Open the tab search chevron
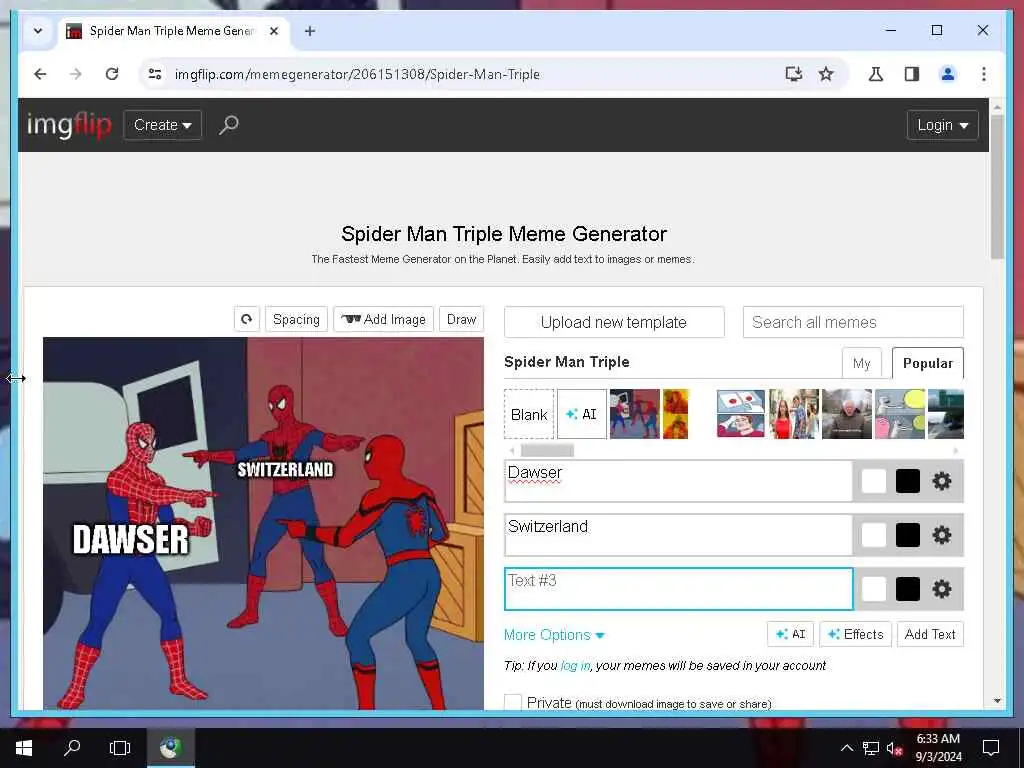Viewport: 1024px width, 768px height. (38, 31)
